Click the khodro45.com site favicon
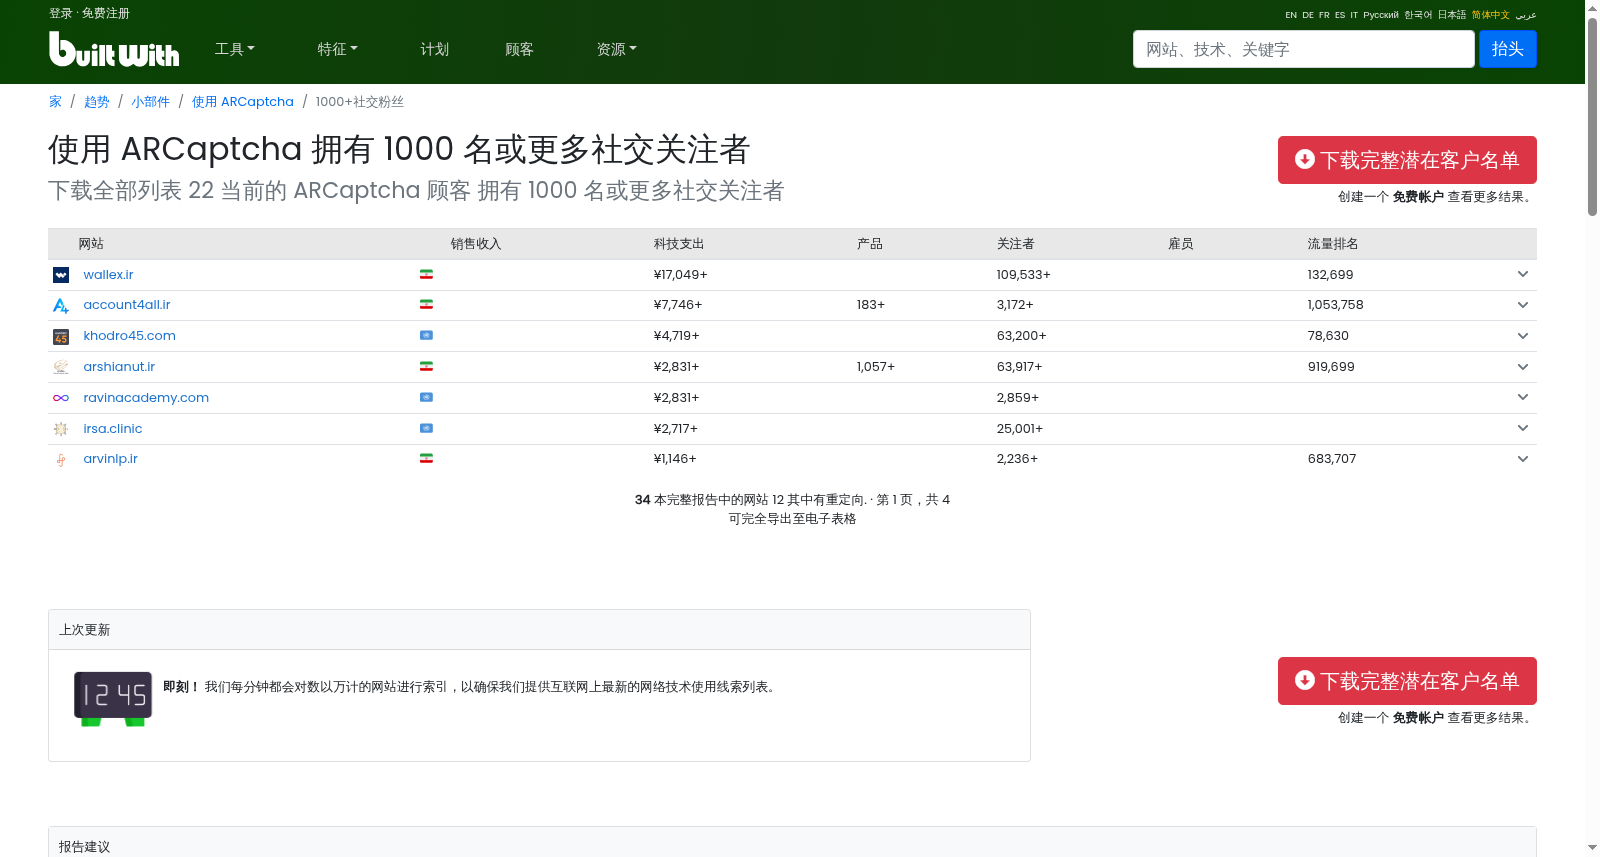The width and height of the screenshot is (1600, 857). point(61,337)
